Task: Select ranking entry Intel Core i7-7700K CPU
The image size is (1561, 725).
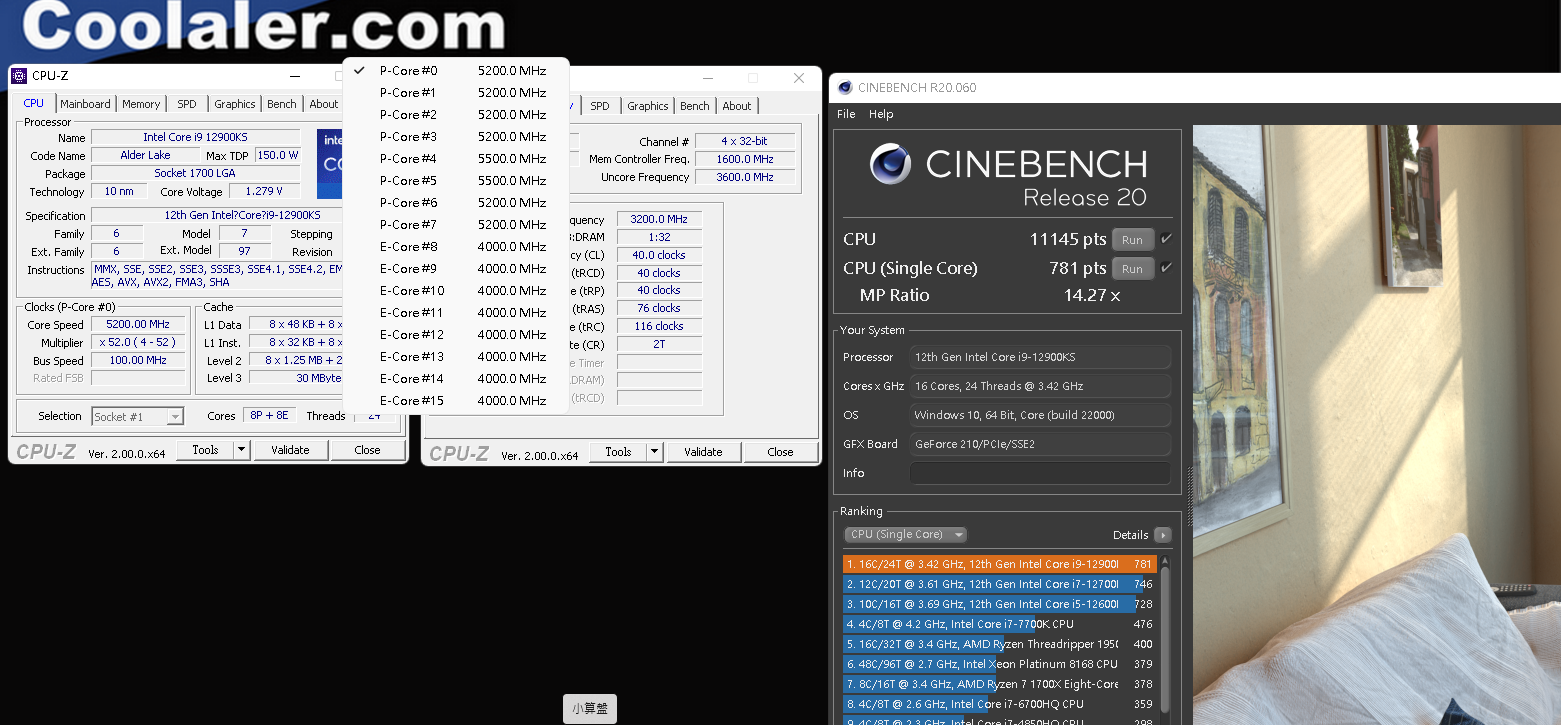Action: point(1000,624)
